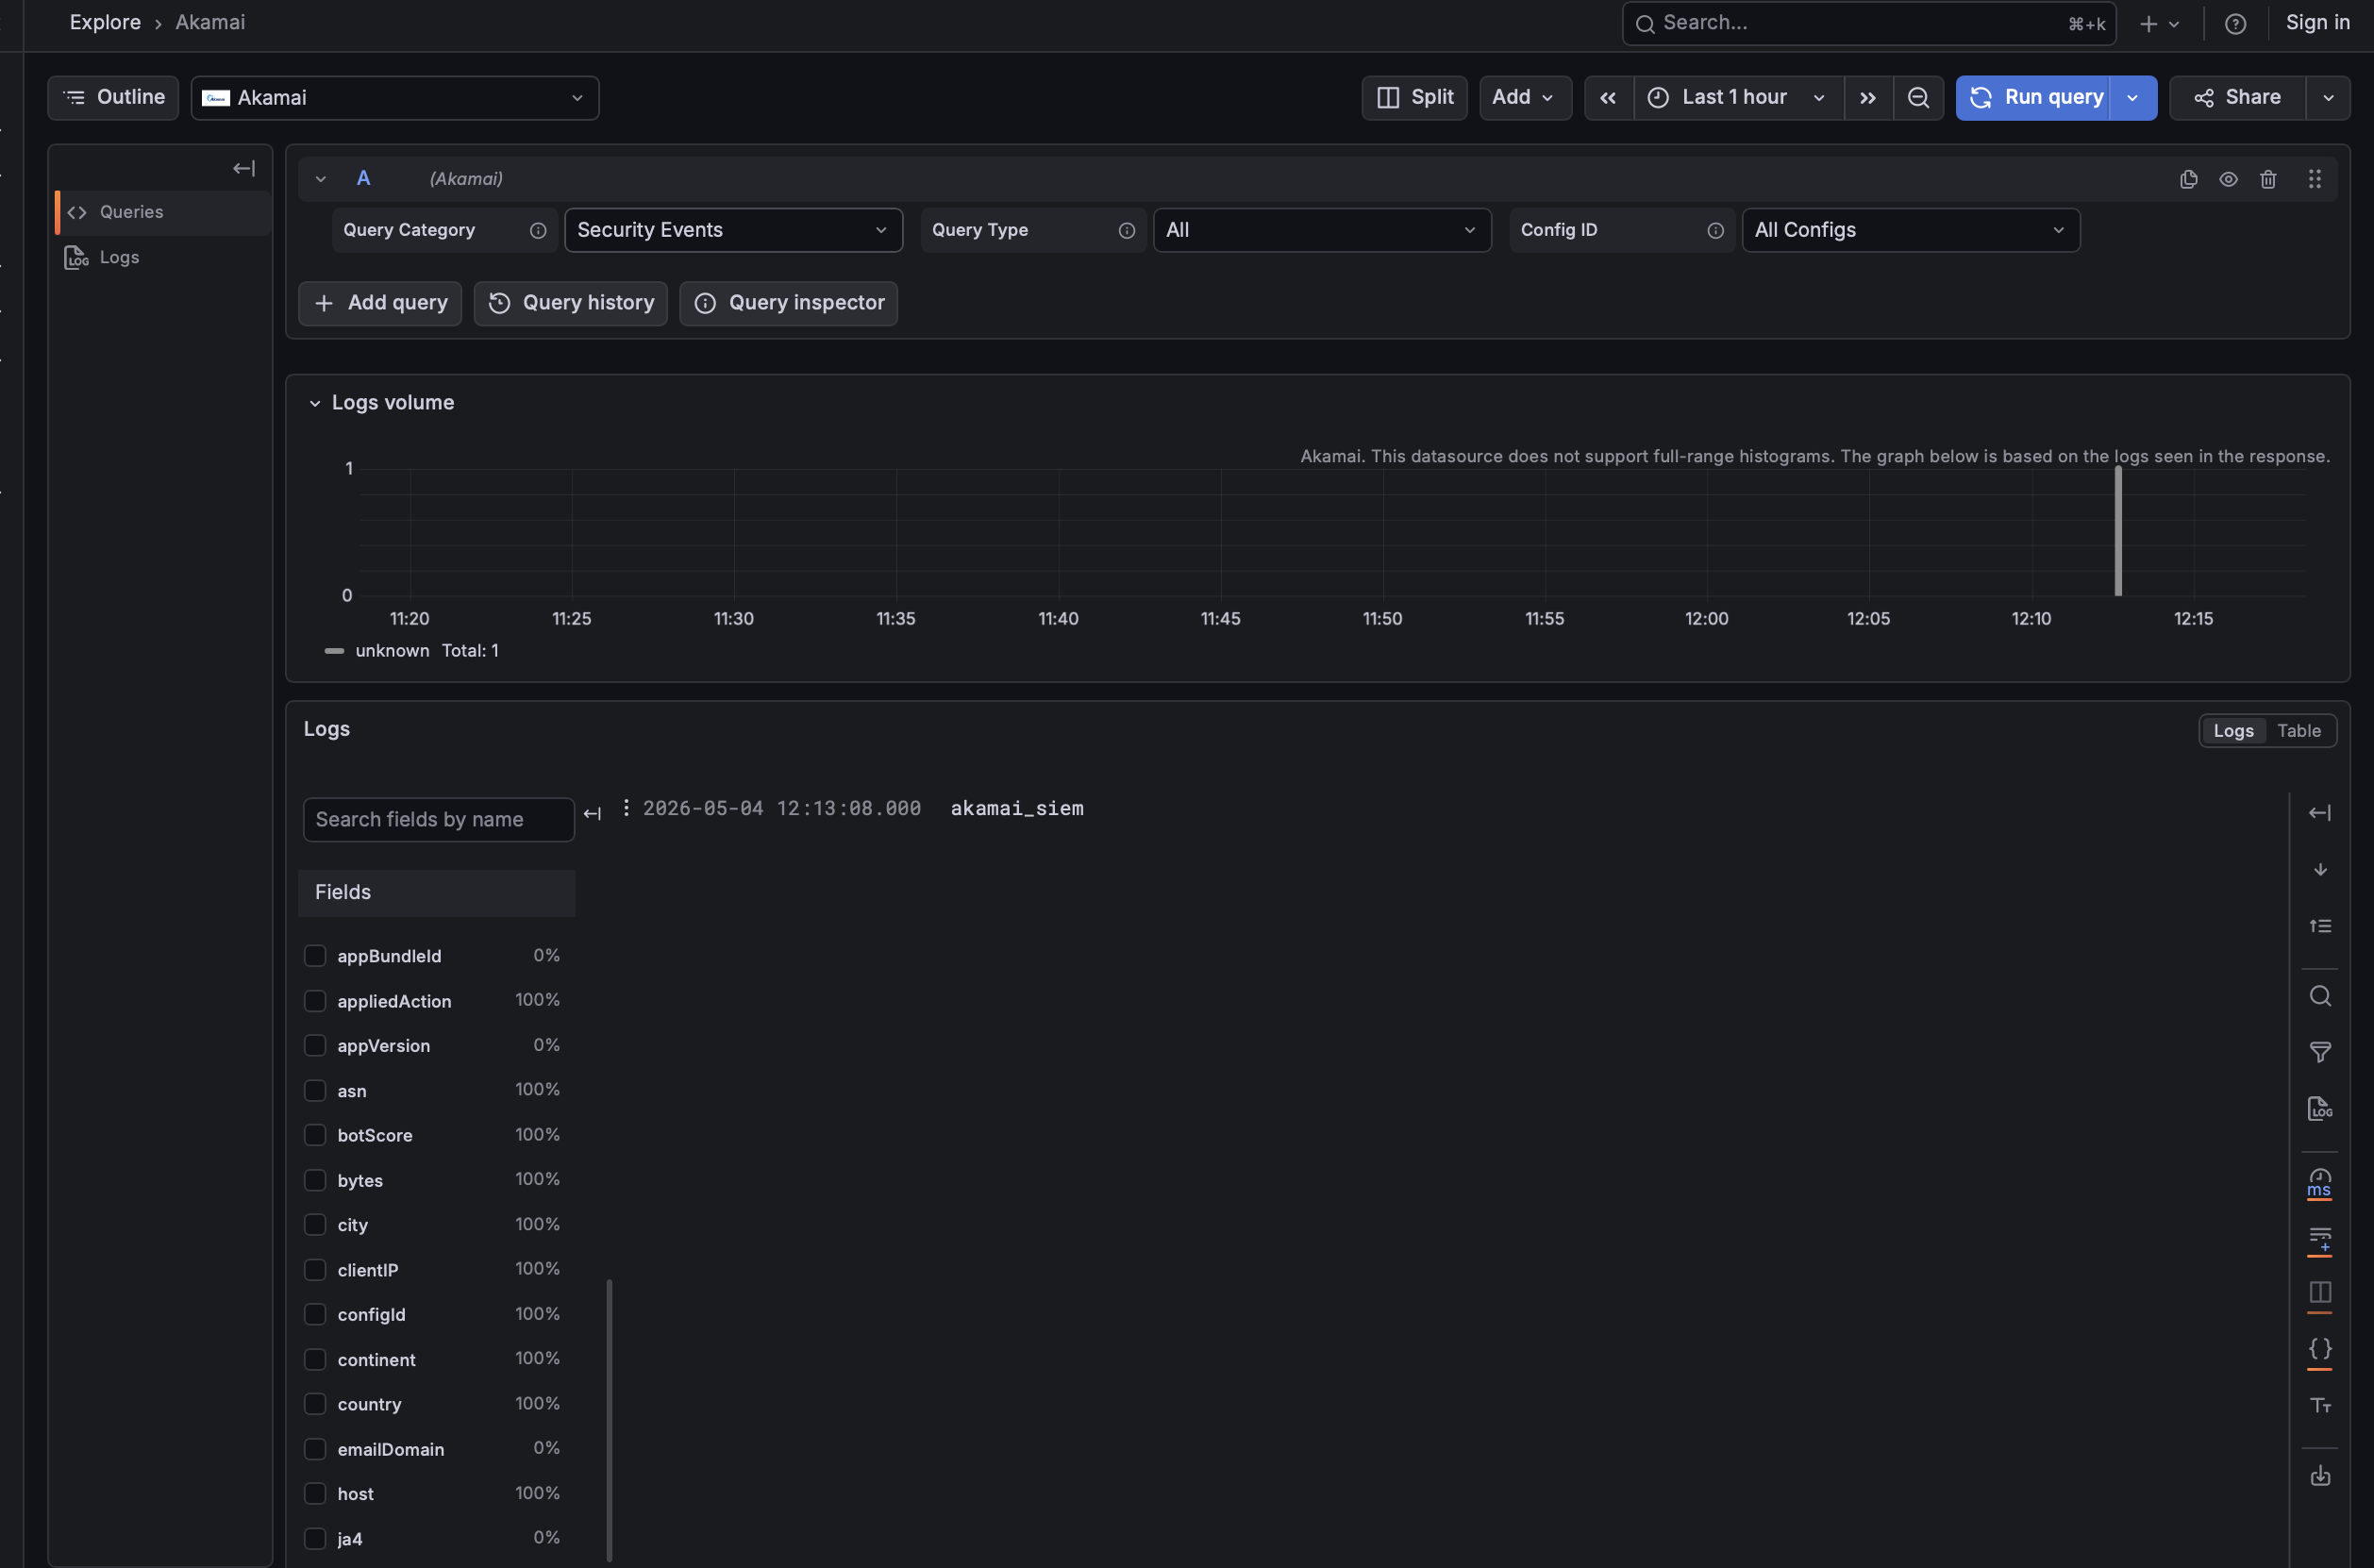
Task: Toggle timestamp ms display icon
Action: (2320, 1183)
